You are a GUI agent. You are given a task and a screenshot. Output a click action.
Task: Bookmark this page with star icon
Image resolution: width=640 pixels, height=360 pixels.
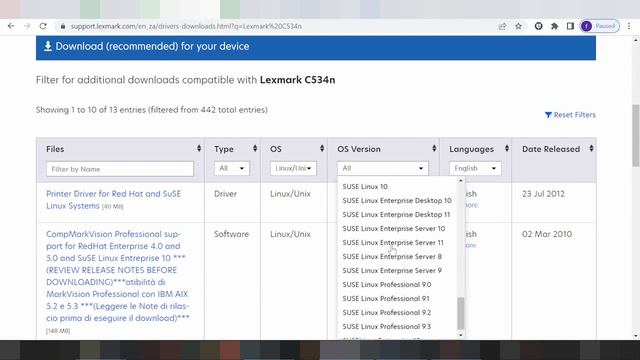[518, 26]
